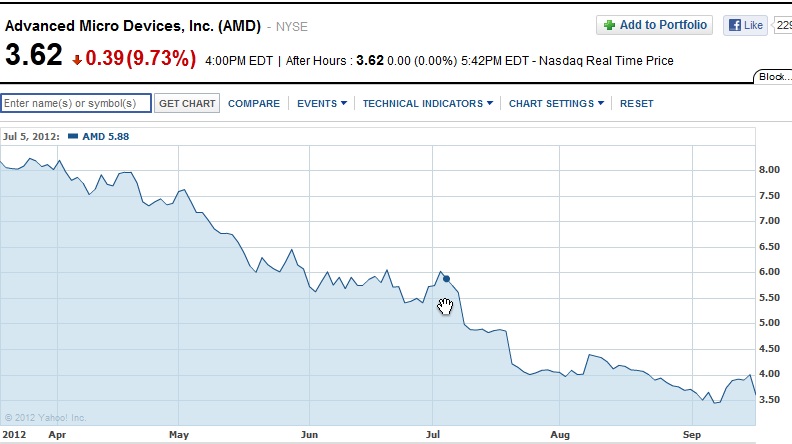Screen dimensions: 792x444
Task: Click the company name Advanced Micro Devices heading
Action: [133, 26]
